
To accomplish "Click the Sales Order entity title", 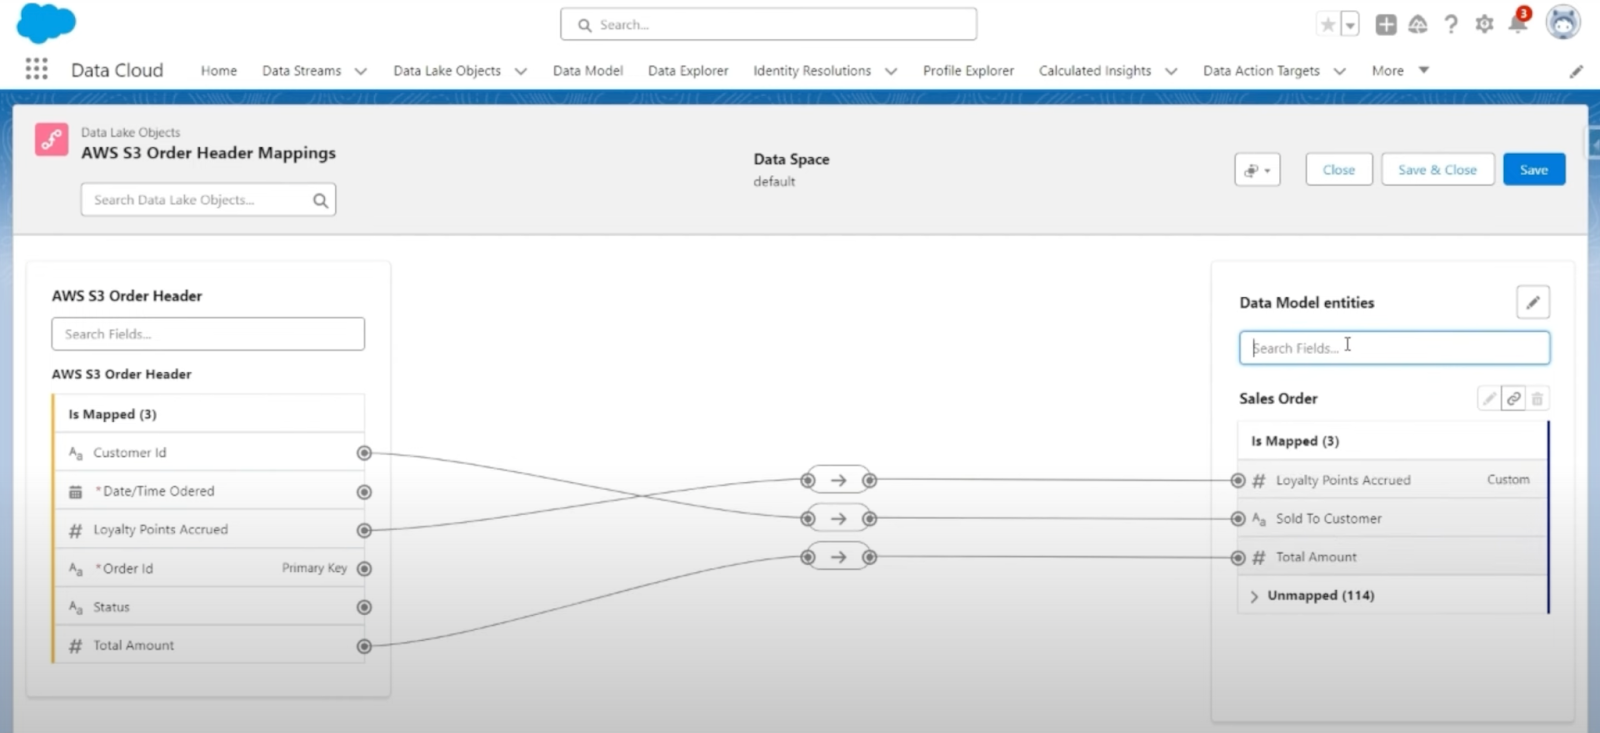I will (1278, 398).
